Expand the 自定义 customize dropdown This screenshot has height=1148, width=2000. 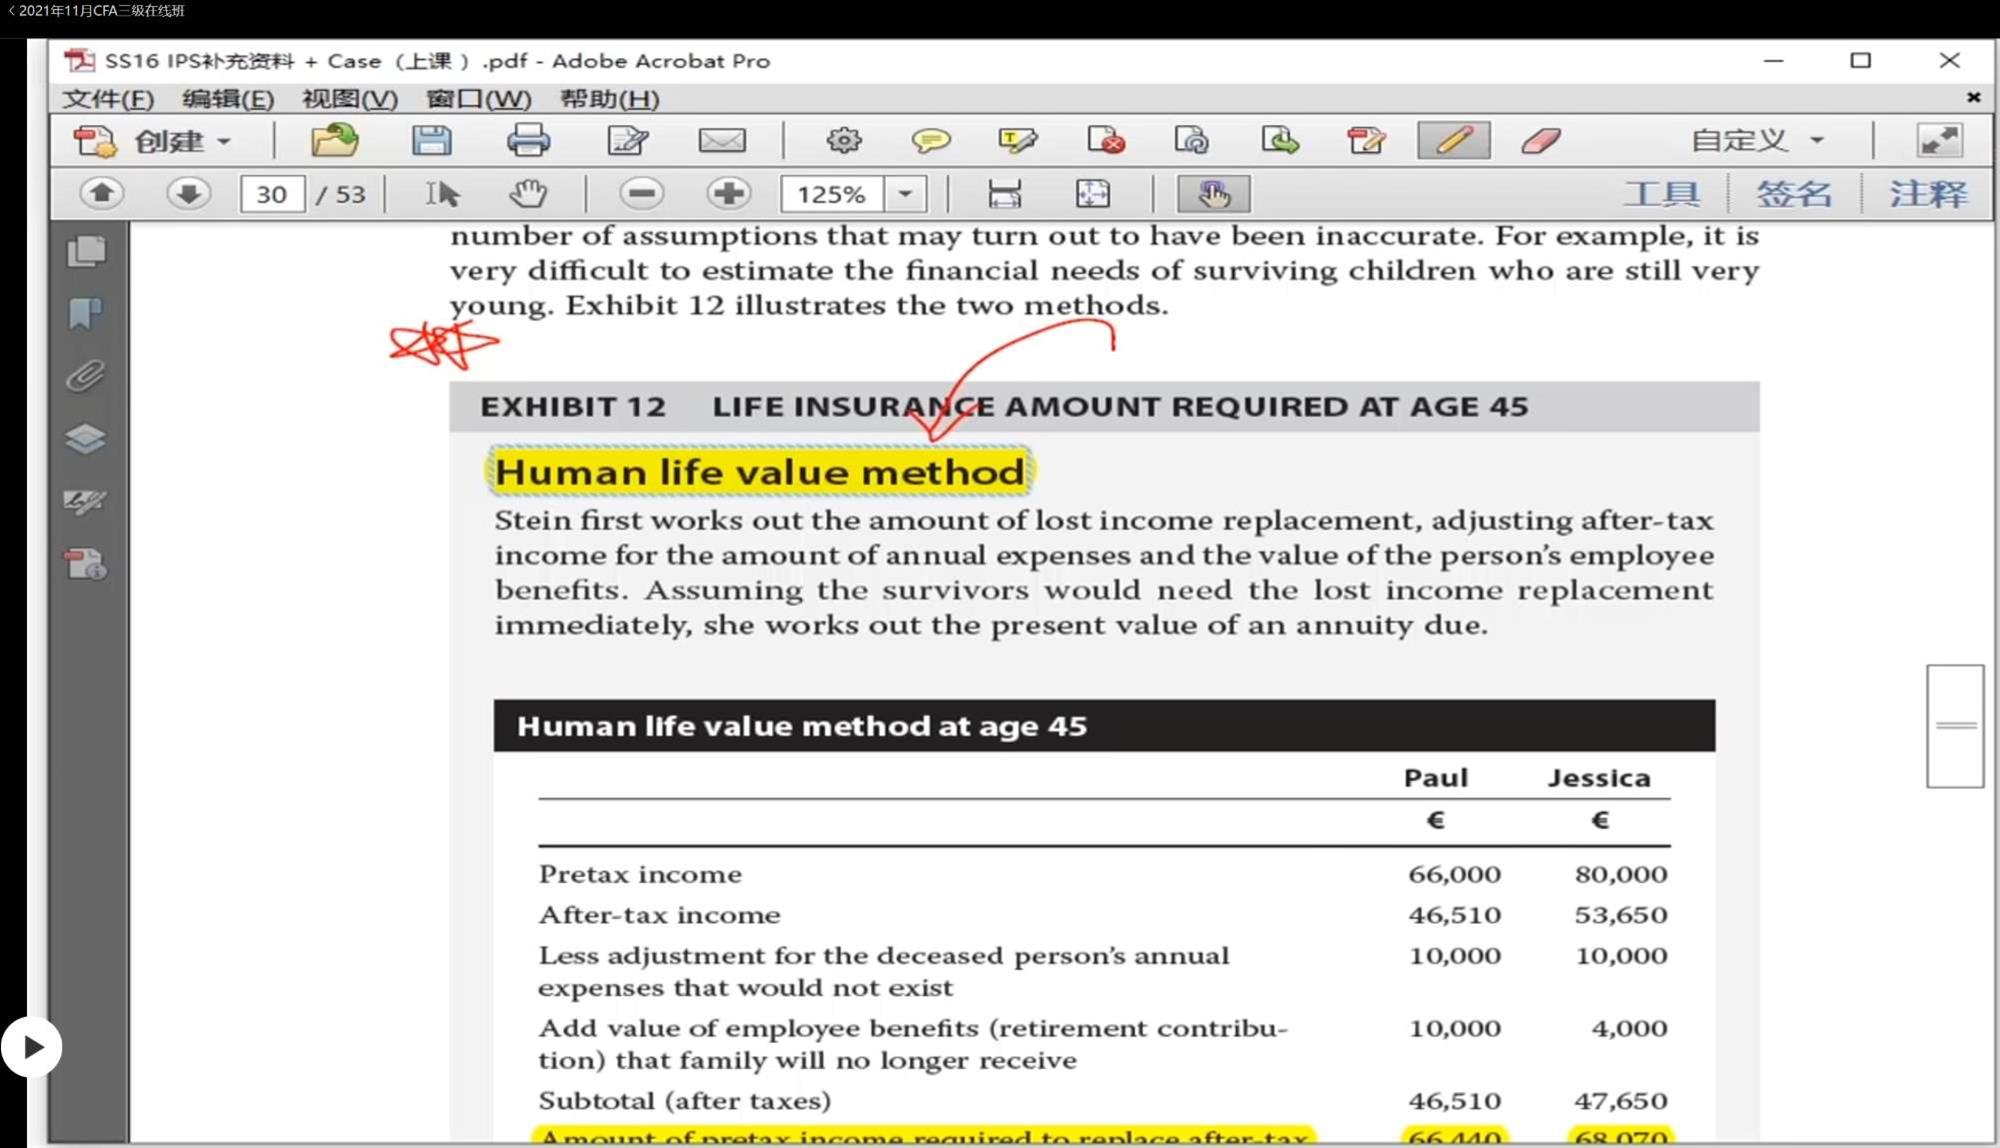coord(1817,140)
